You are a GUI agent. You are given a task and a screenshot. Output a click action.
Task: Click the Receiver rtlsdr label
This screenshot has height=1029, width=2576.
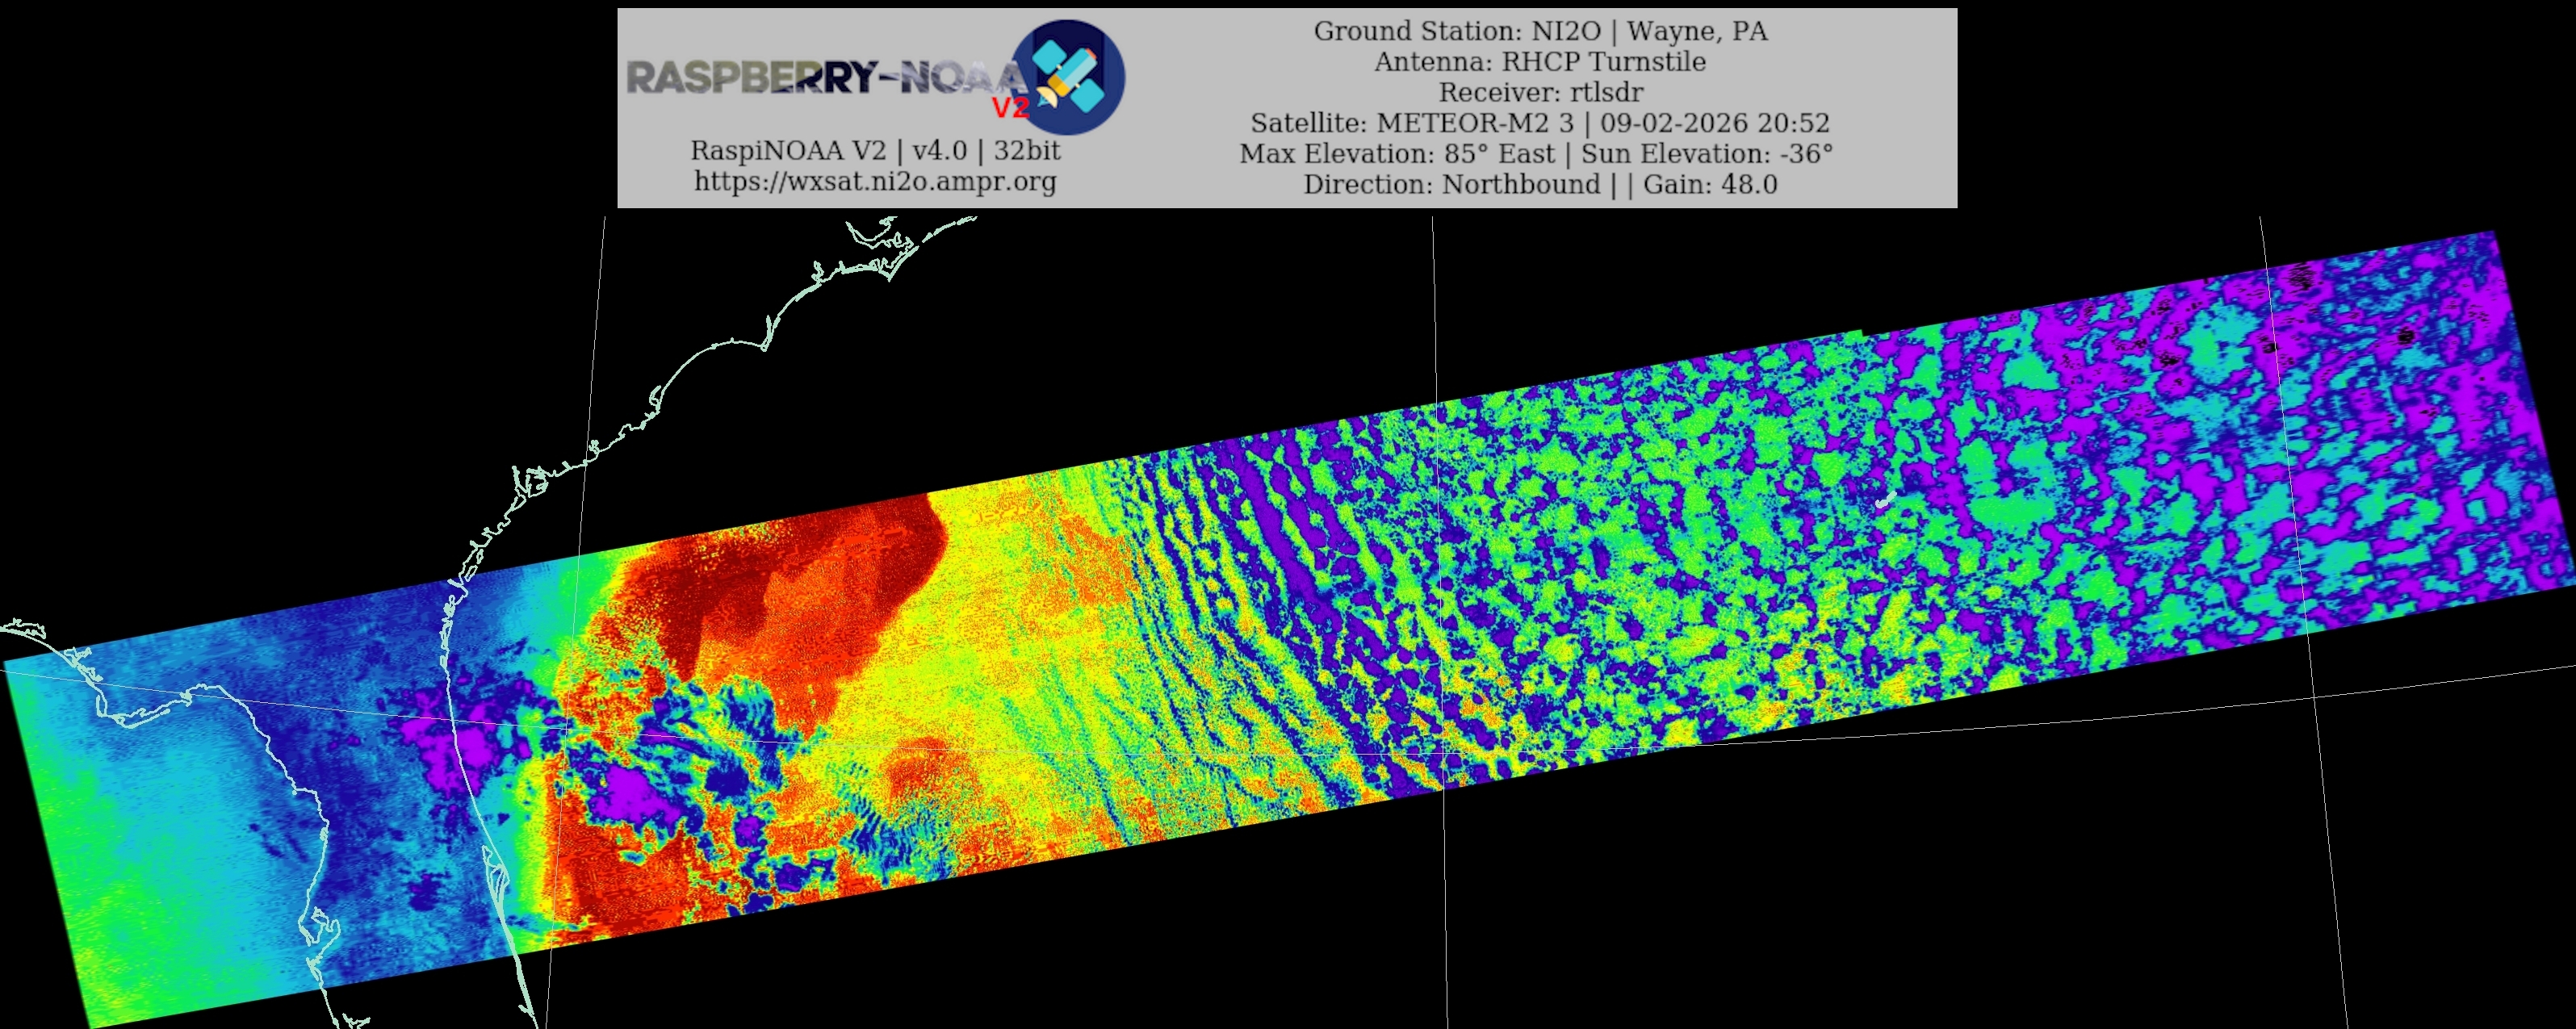pos(1540,92)
